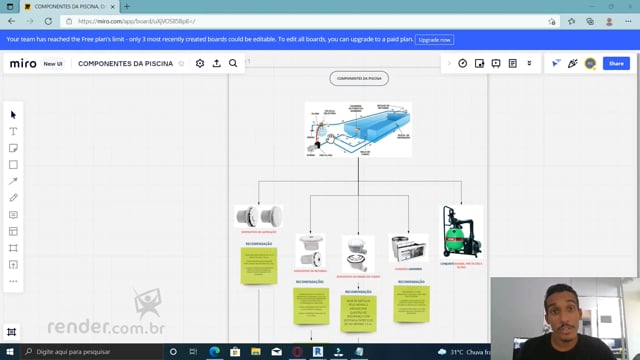Open Mail app from taskbar
640x360 pixels.
point(277,352)
